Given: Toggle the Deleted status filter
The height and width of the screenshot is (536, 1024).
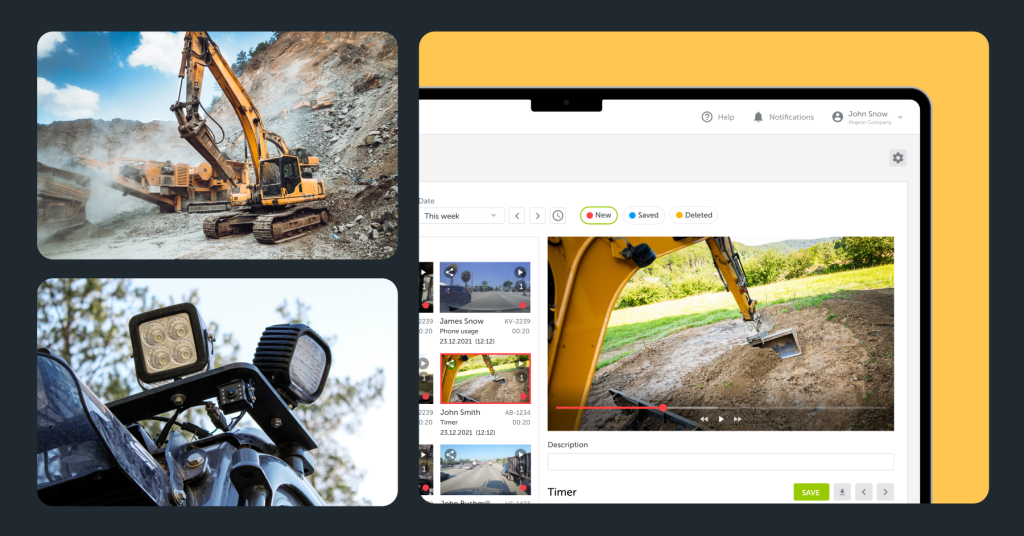Looking at the screenshot, I should (x=693, y=215).
